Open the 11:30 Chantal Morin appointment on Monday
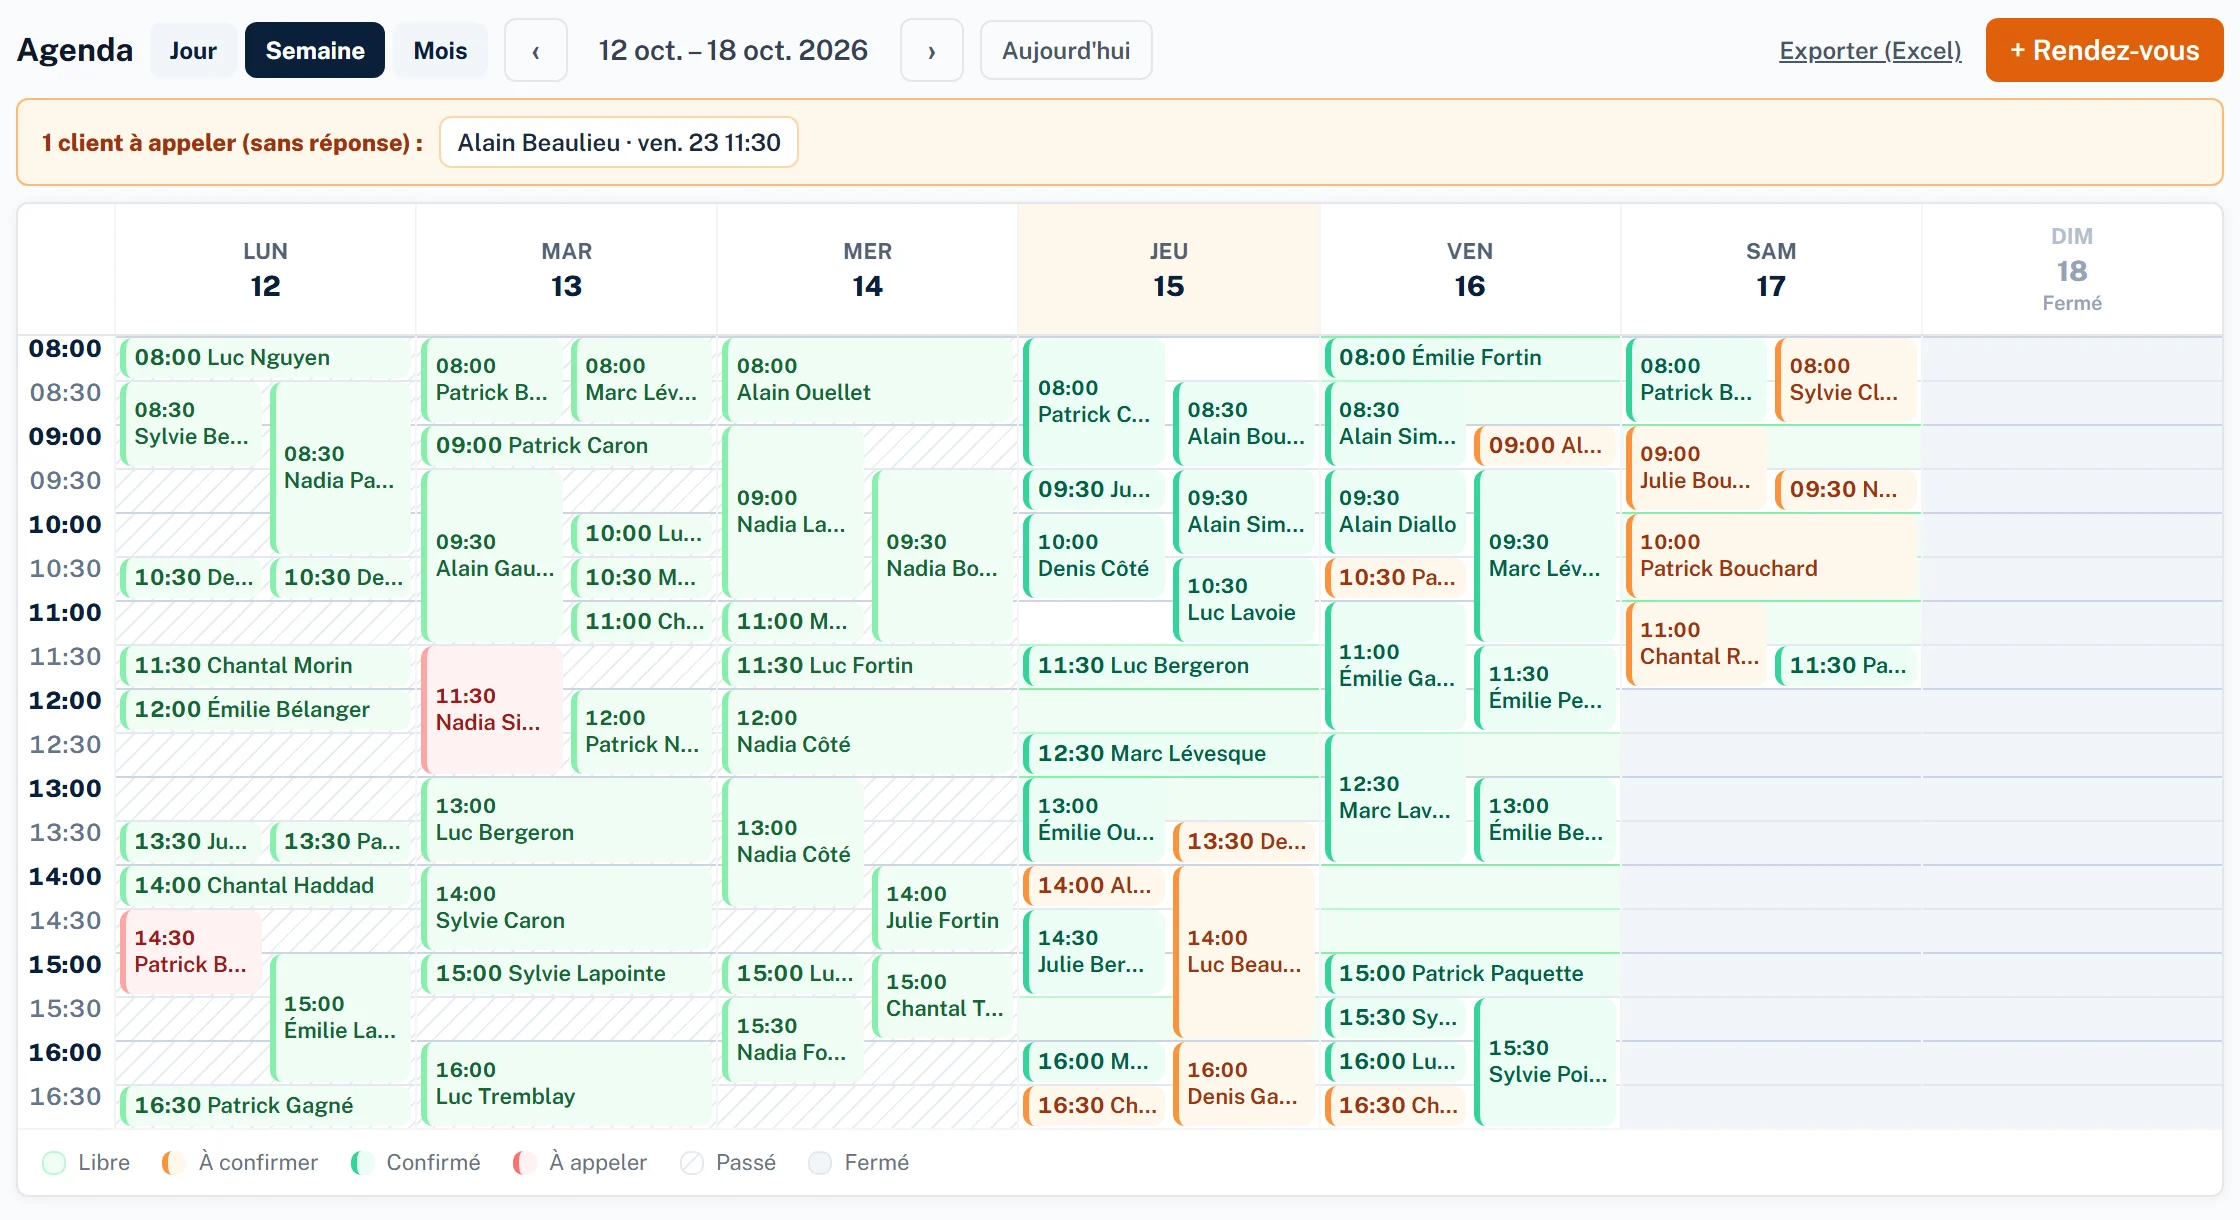Viewport: 2240px width, 1220px height. [x=265, y=666]
